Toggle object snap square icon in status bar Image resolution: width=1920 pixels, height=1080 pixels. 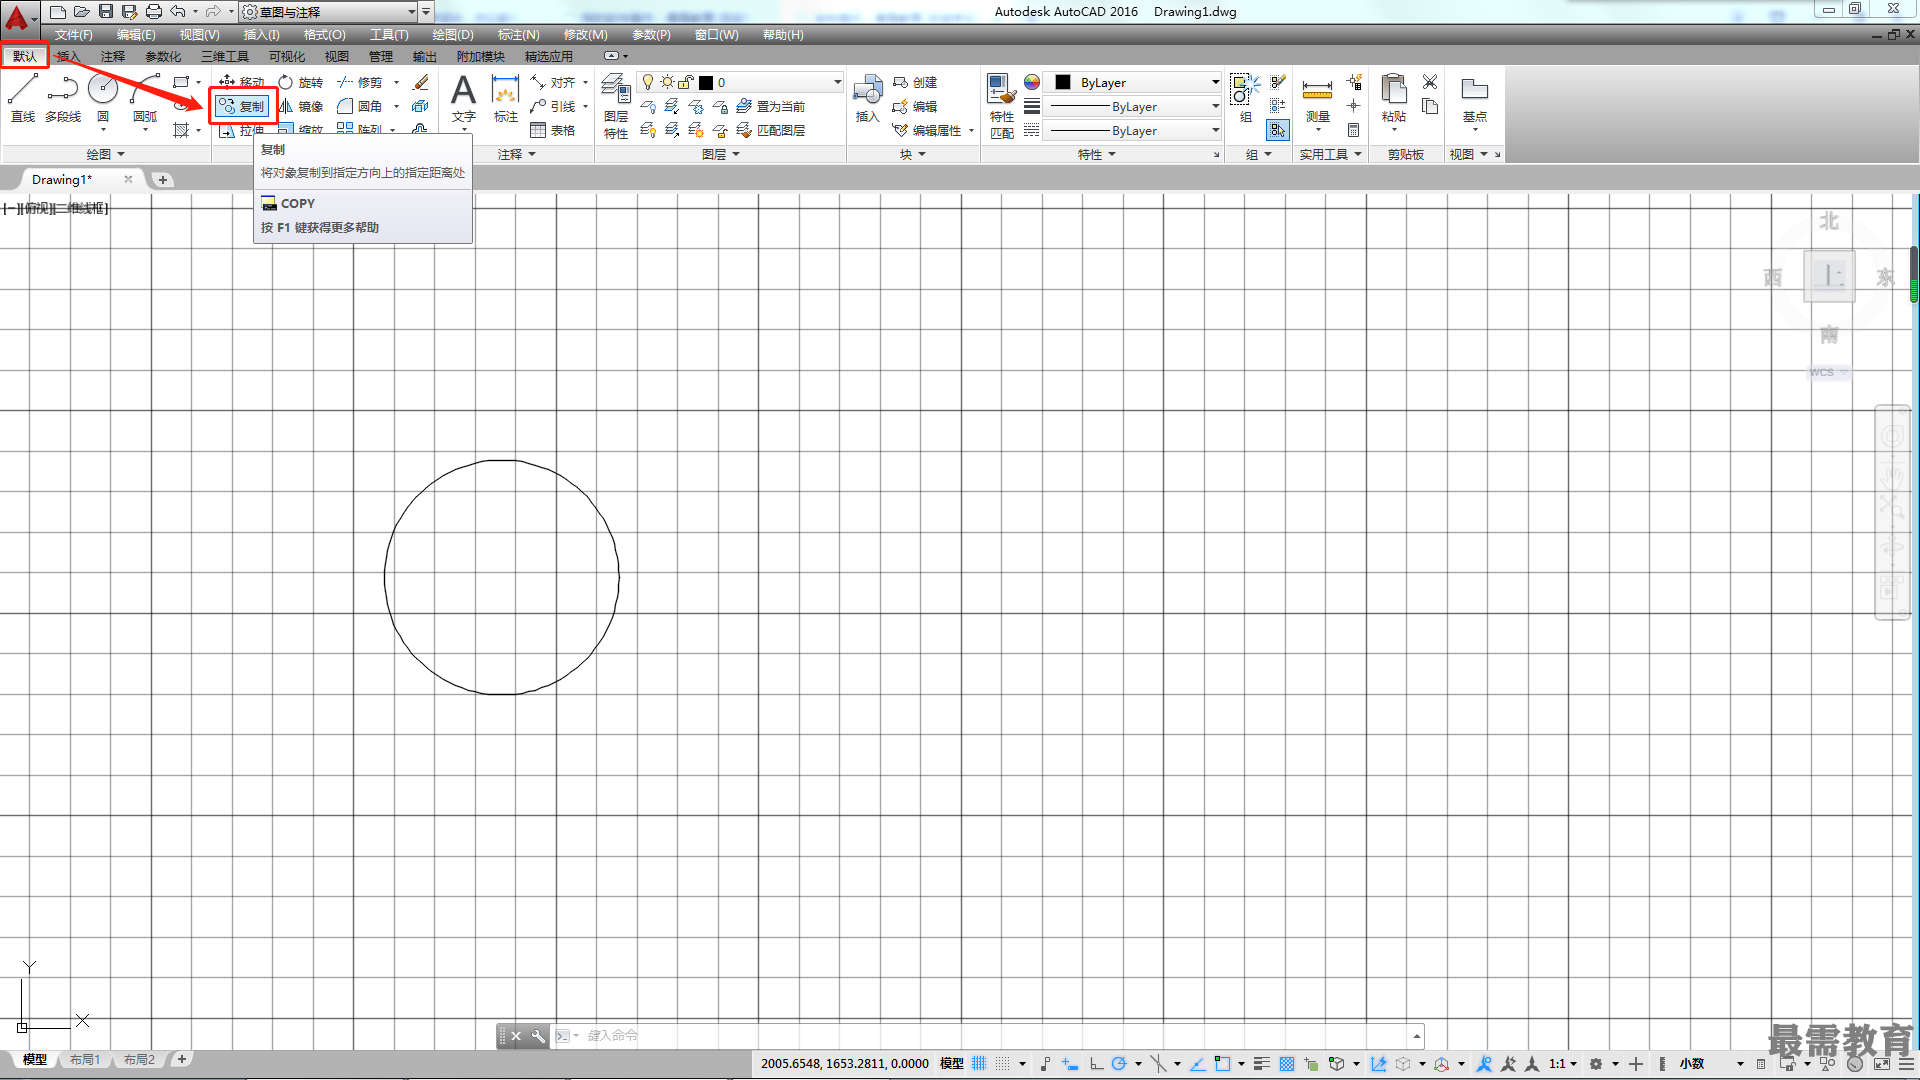pos(1222,1063)
